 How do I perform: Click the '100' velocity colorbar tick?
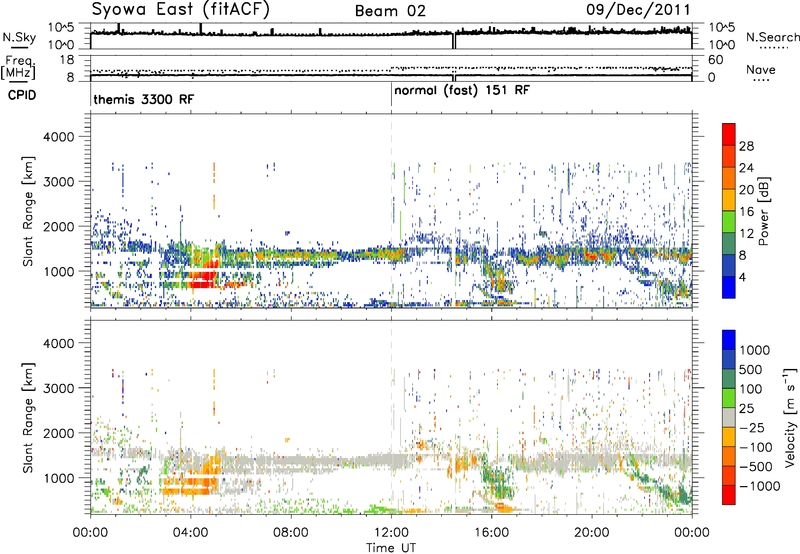click(x=751, y=389)
